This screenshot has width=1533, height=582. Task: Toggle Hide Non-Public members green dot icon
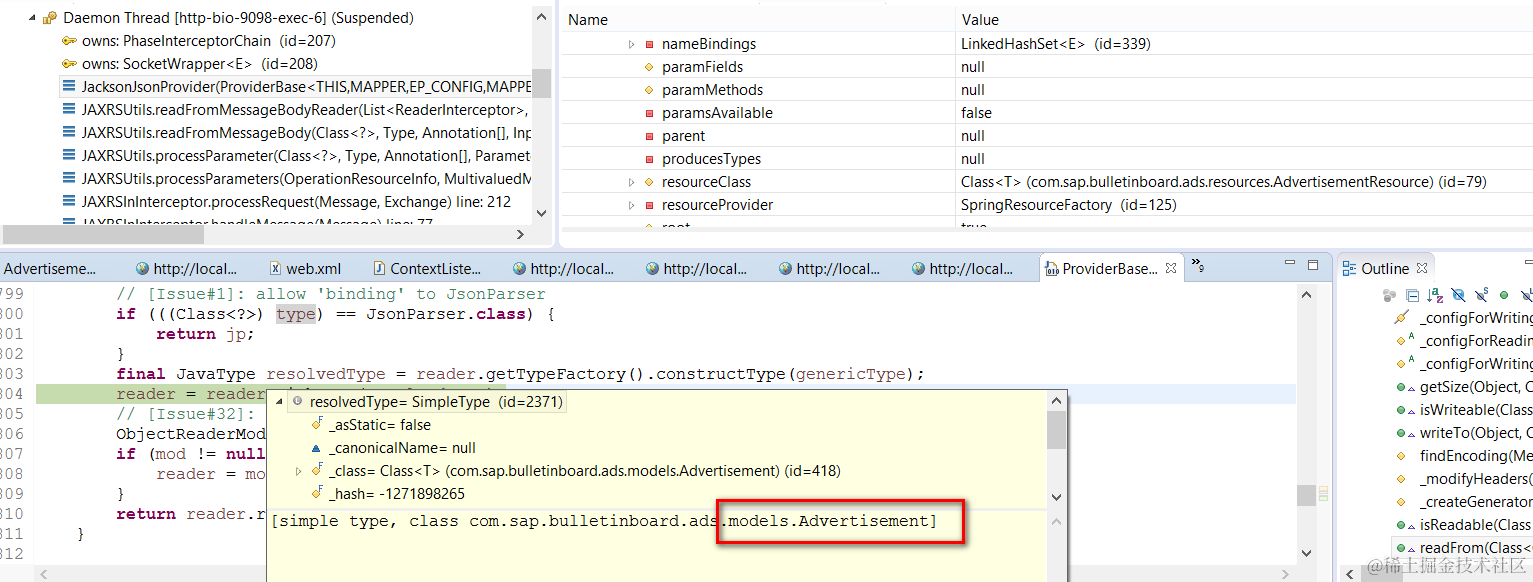[1503, 295]
